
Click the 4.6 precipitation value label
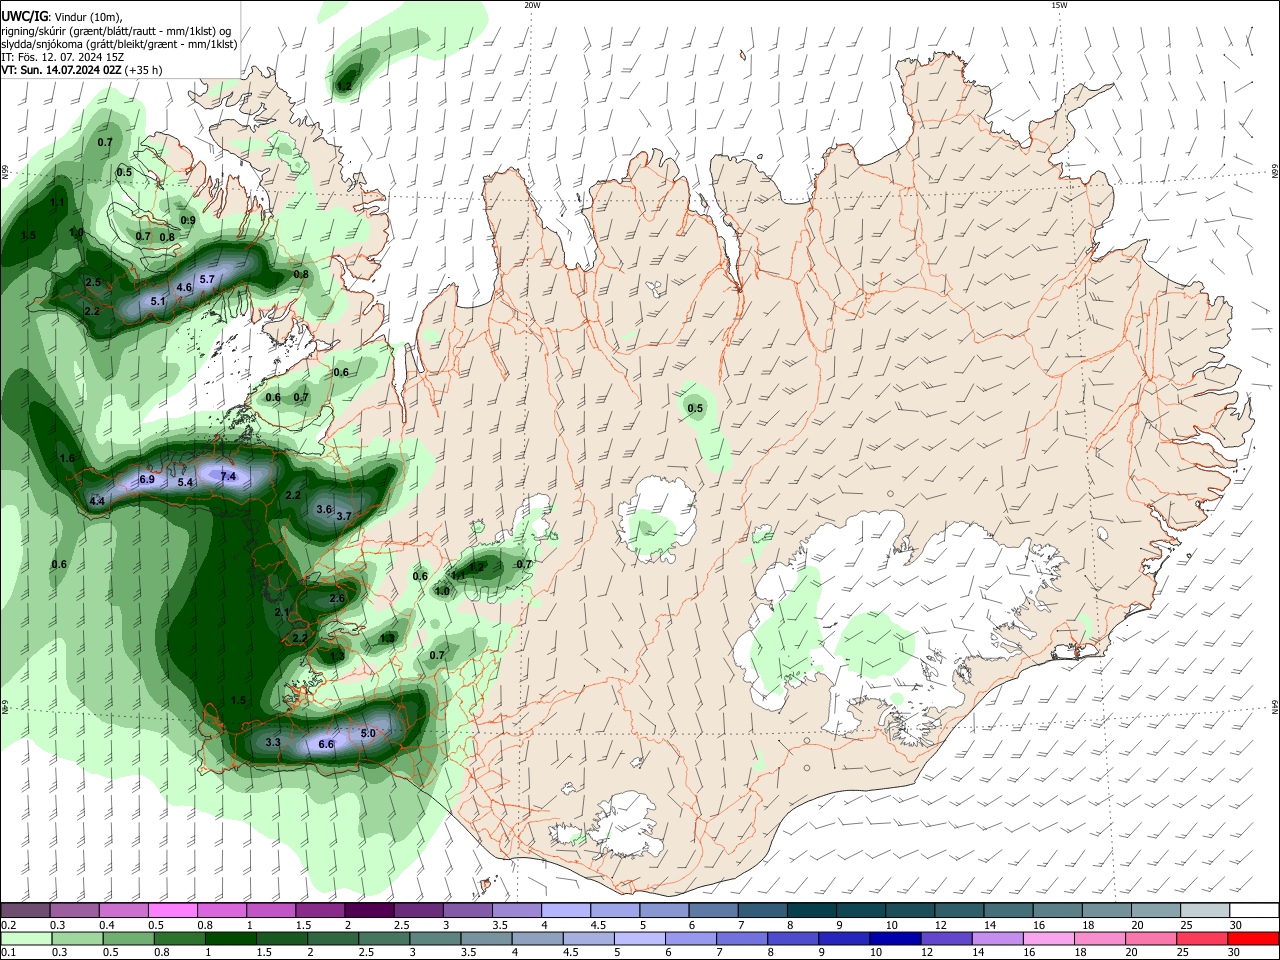(184, 288)
